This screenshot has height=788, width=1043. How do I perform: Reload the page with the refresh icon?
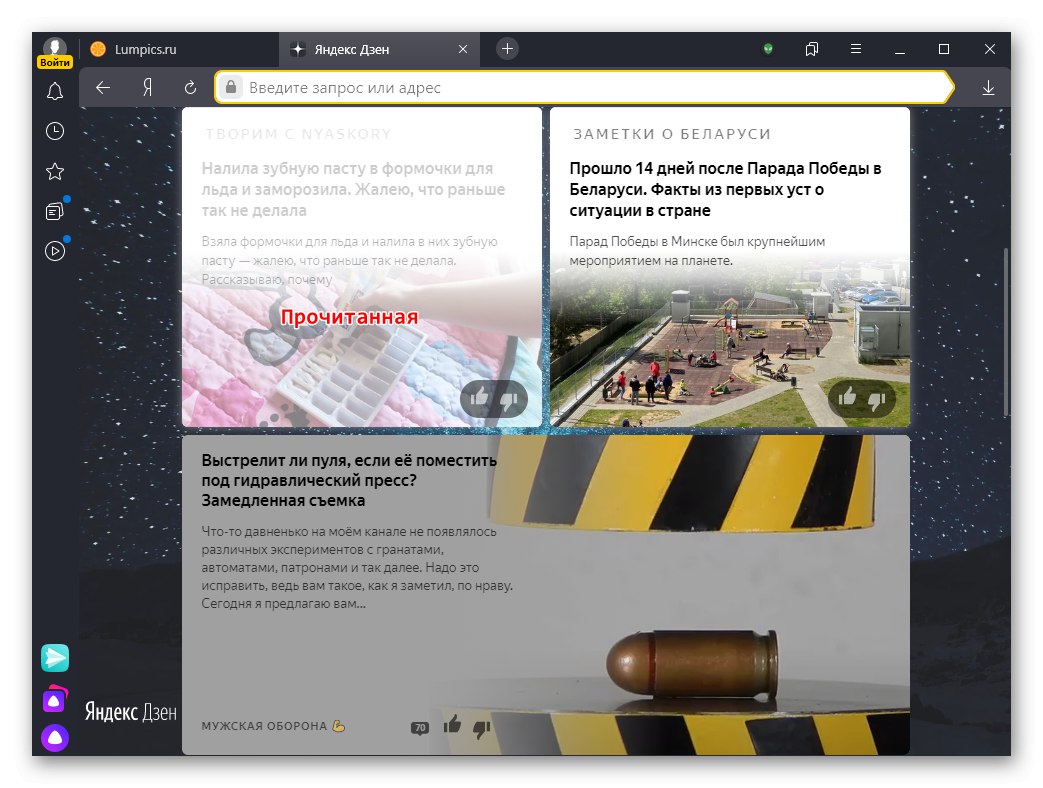189,87
